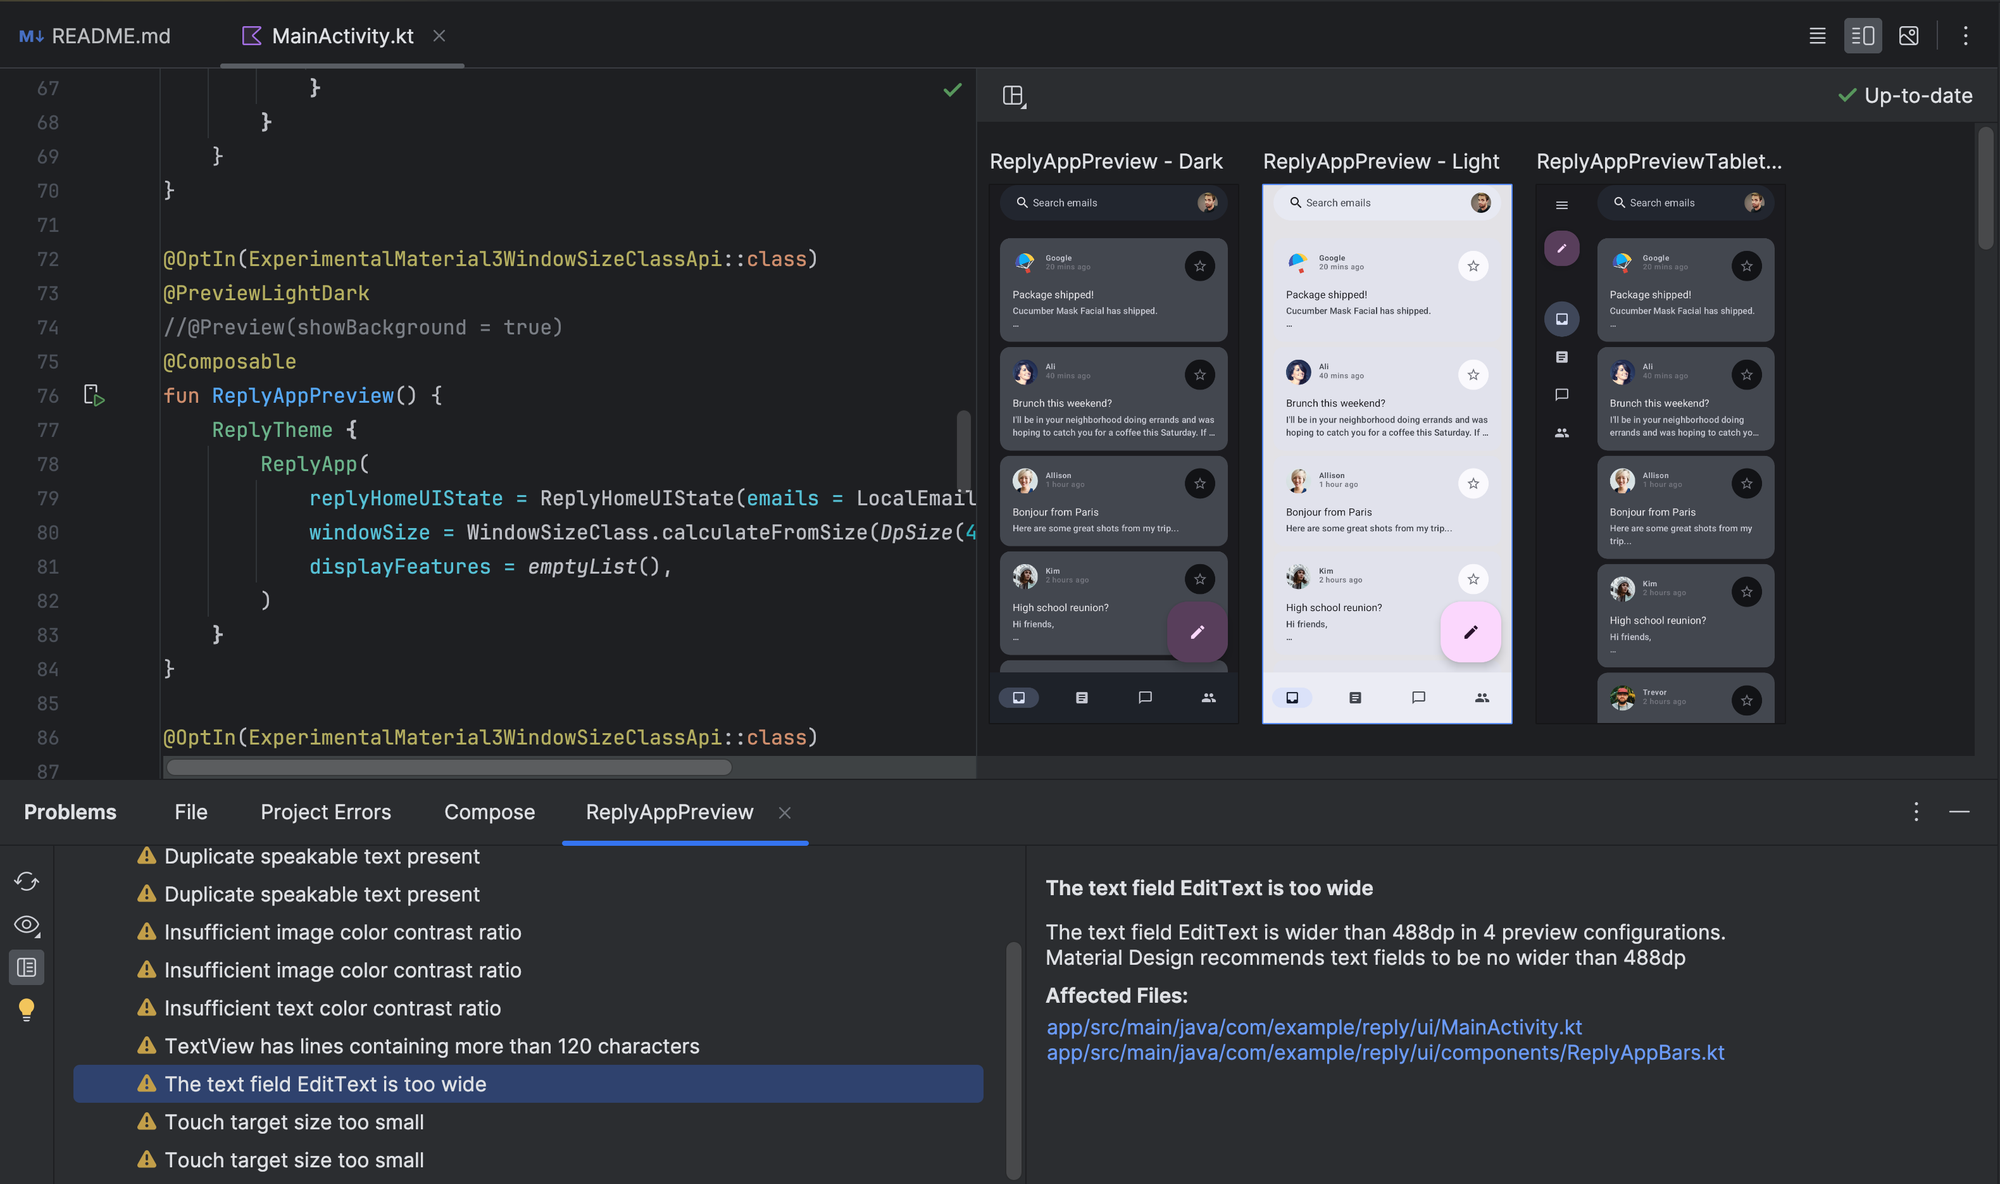
Task: Select the preview details sidebar icon
Action: (x=26, y=966)
